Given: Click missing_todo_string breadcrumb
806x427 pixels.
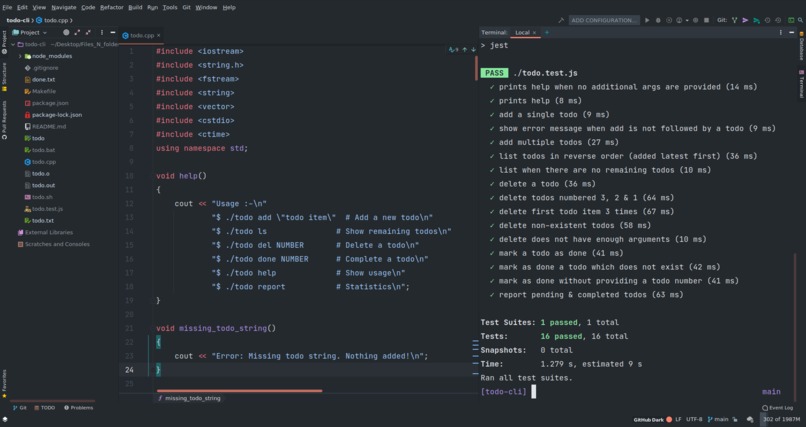Looking at the screenshot, I should 189,398.
